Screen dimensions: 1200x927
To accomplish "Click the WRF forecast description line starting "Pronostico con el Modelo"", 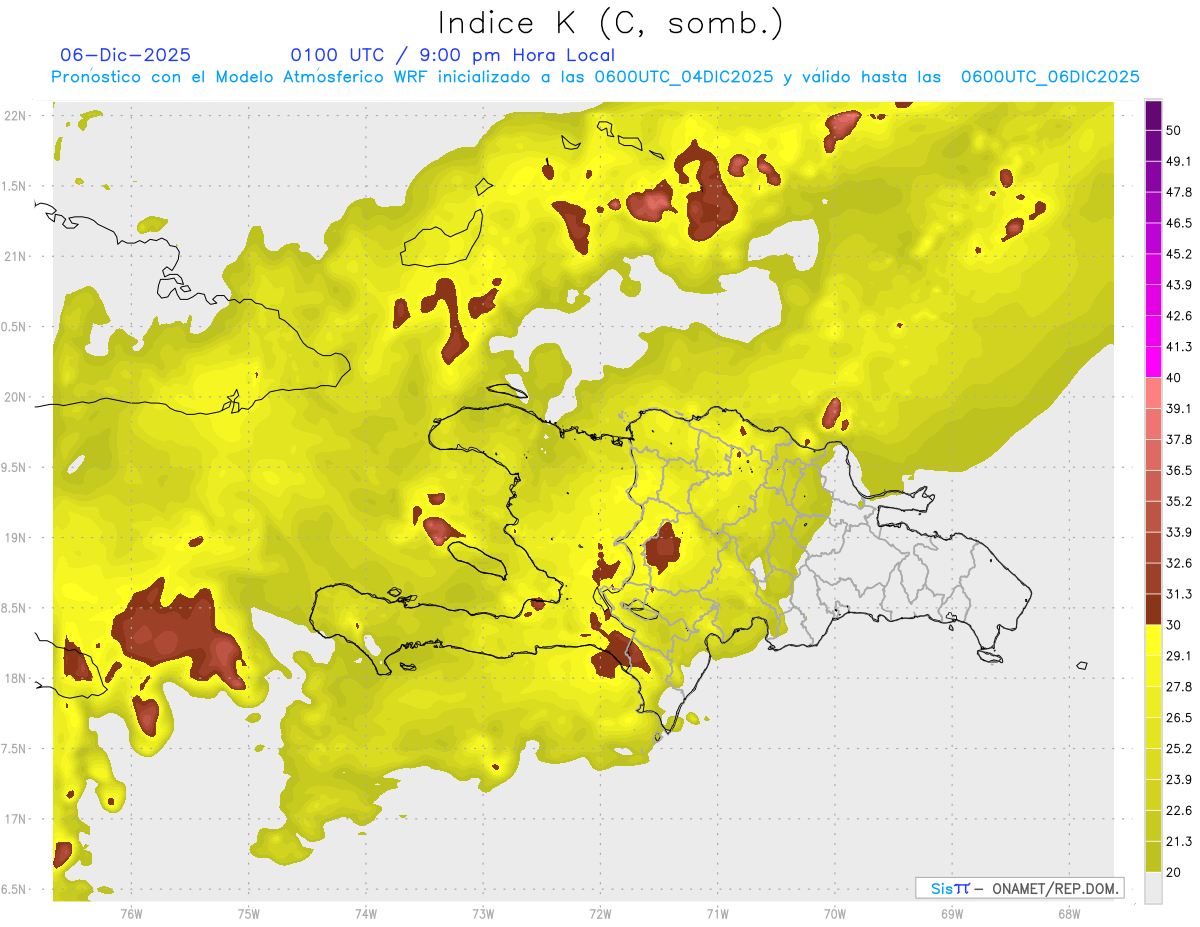I will 596,77.
